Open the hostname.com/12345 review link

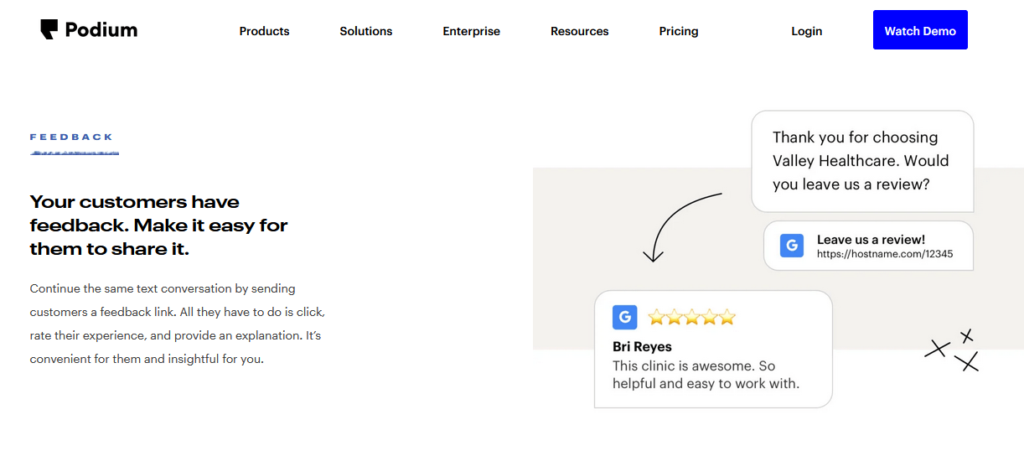coord(884,254)
